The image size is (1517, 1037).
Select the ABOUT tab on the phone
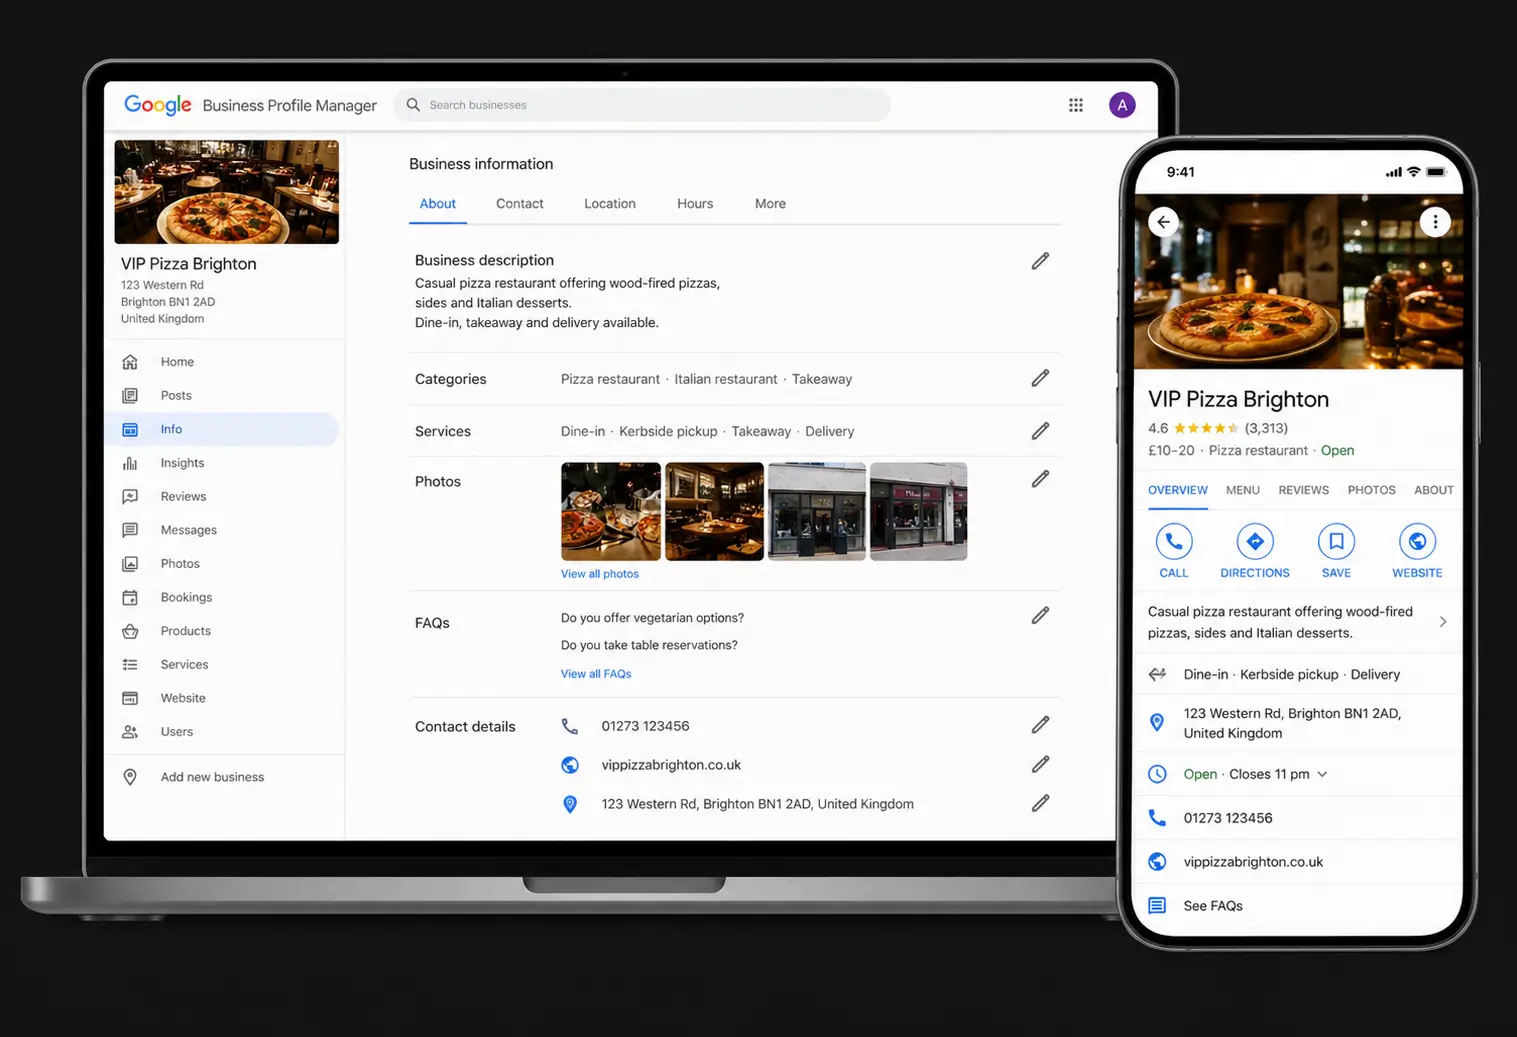tap(1434, 490)
